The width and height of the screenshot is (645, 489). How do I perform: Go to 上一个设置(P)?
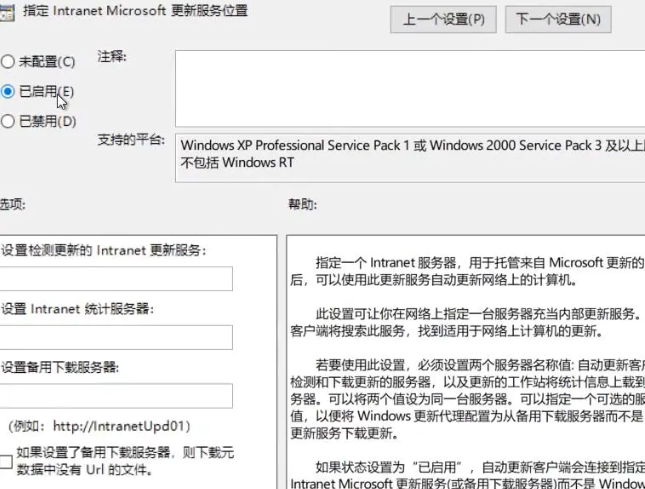443,19
